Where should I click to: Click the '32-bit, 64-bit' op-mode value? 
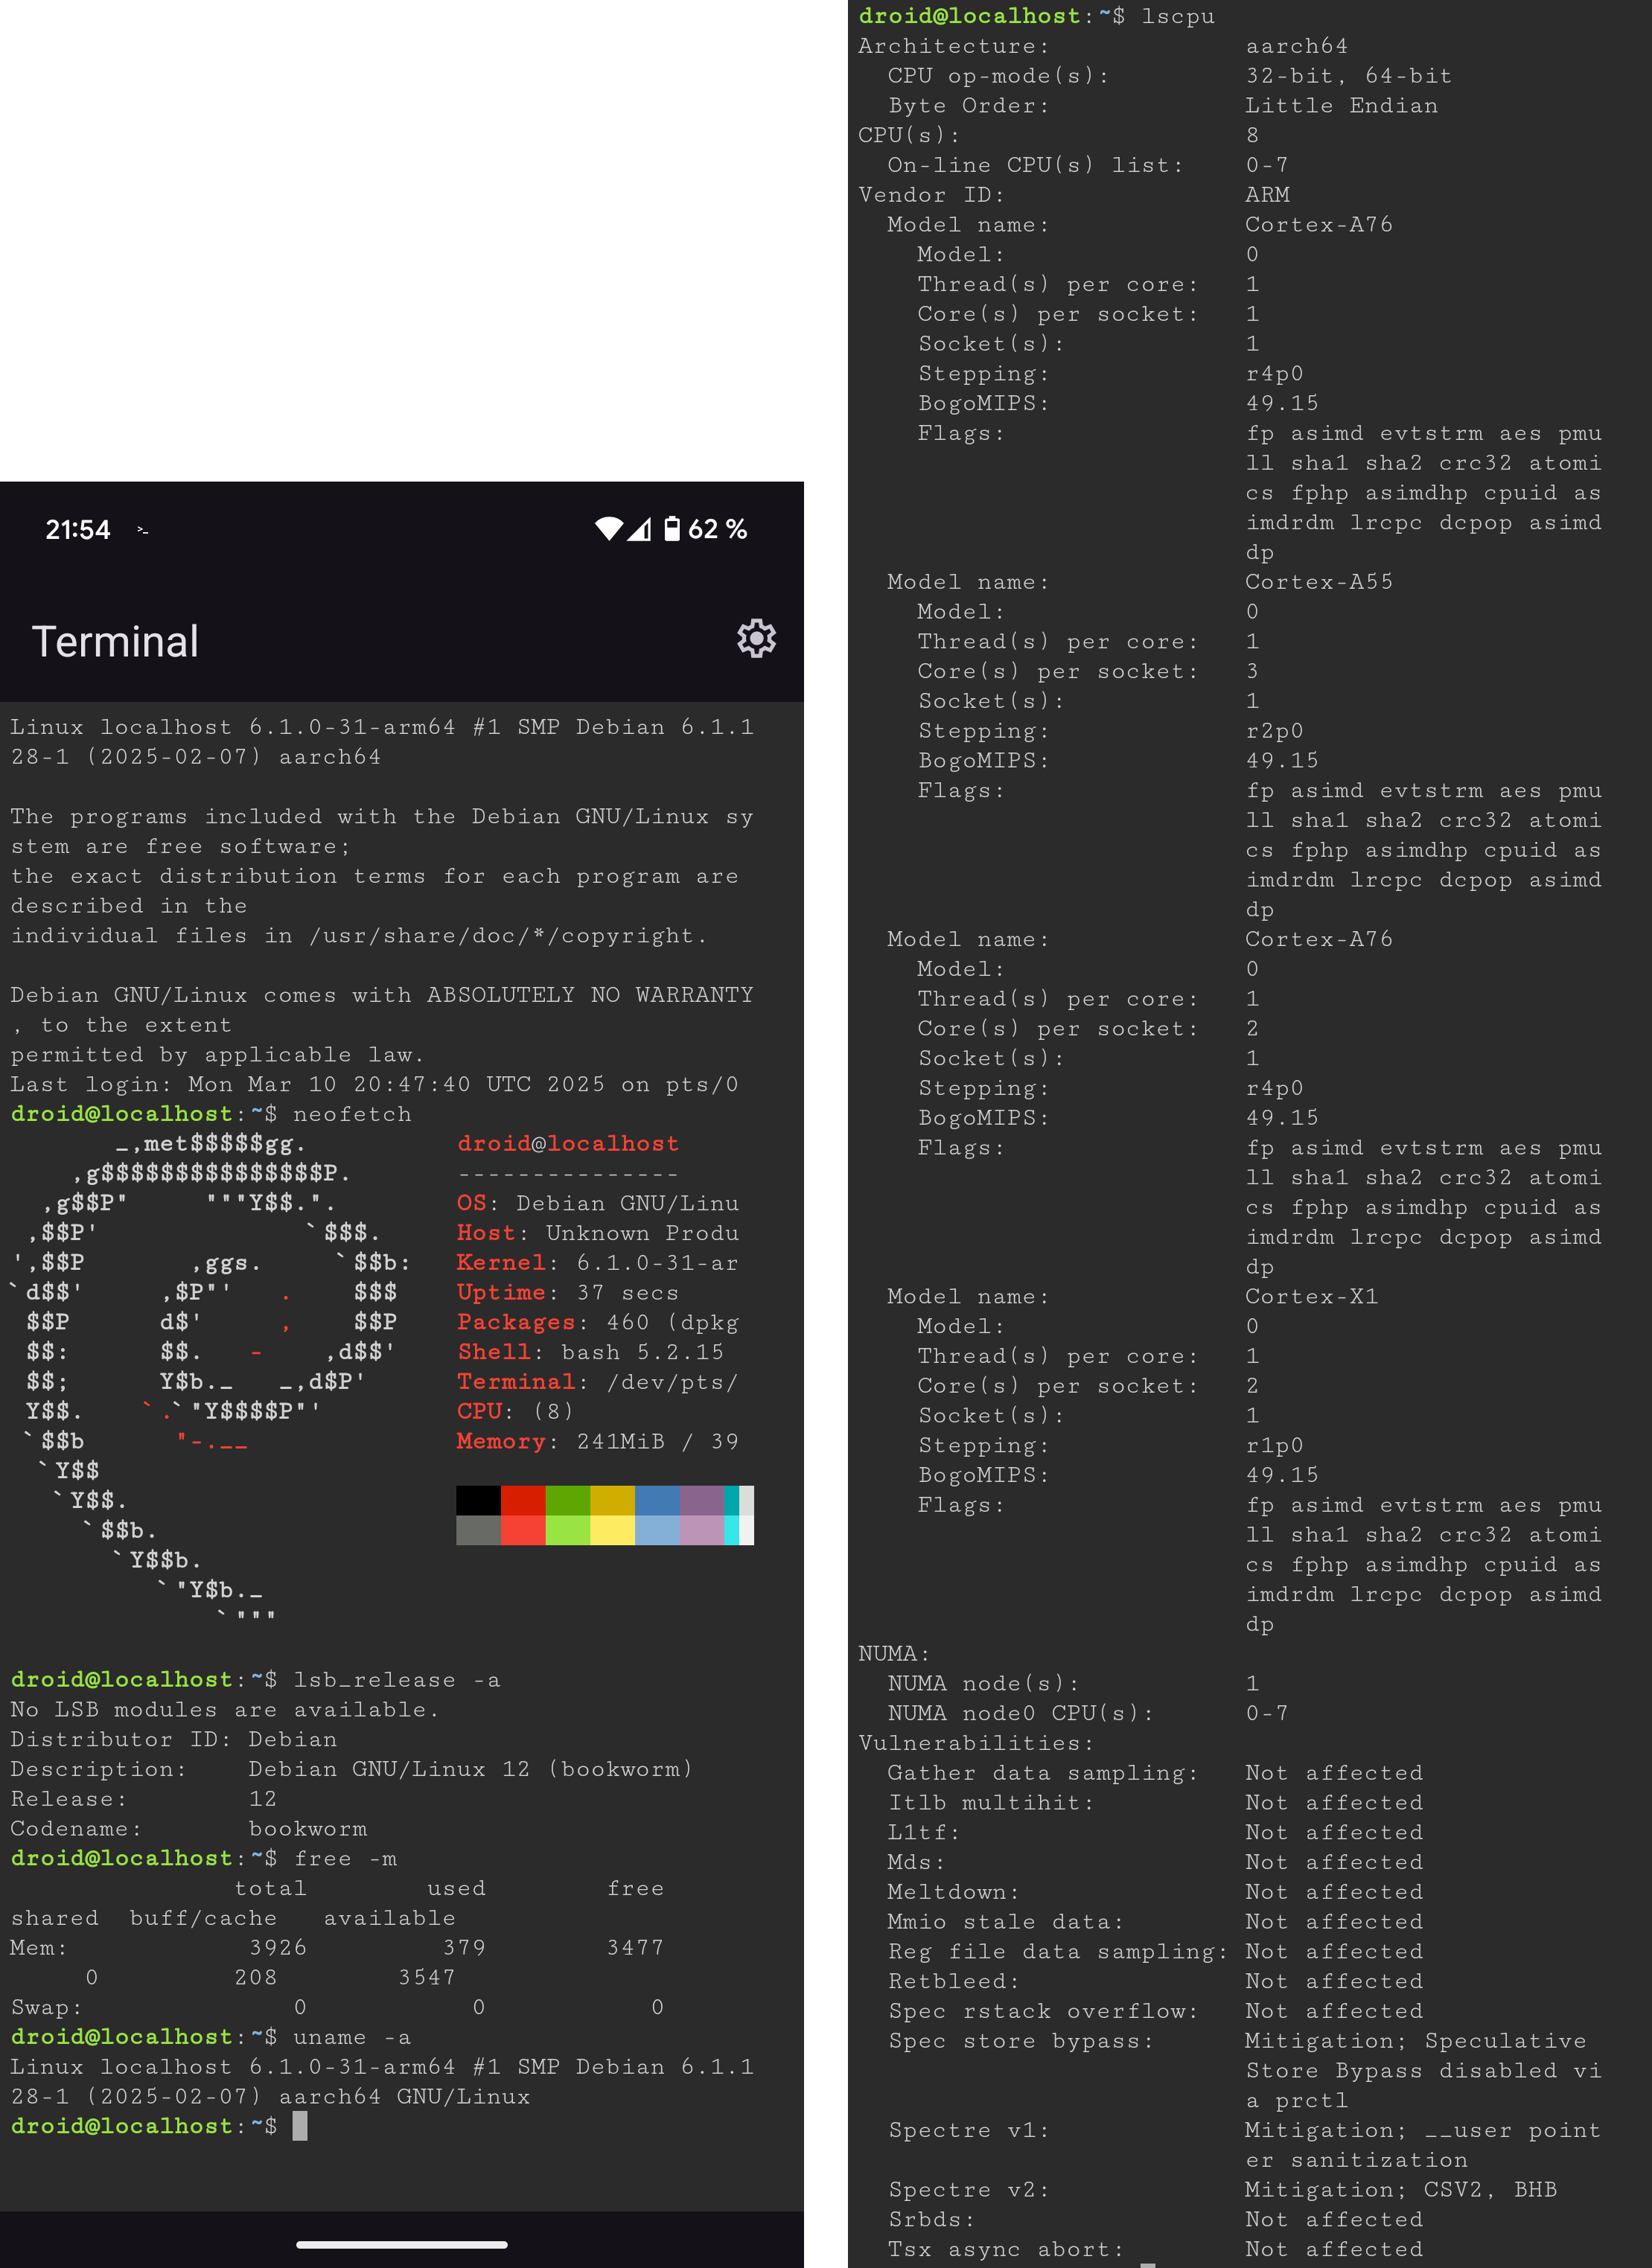pyautogui.click(x=1349, y=76)
